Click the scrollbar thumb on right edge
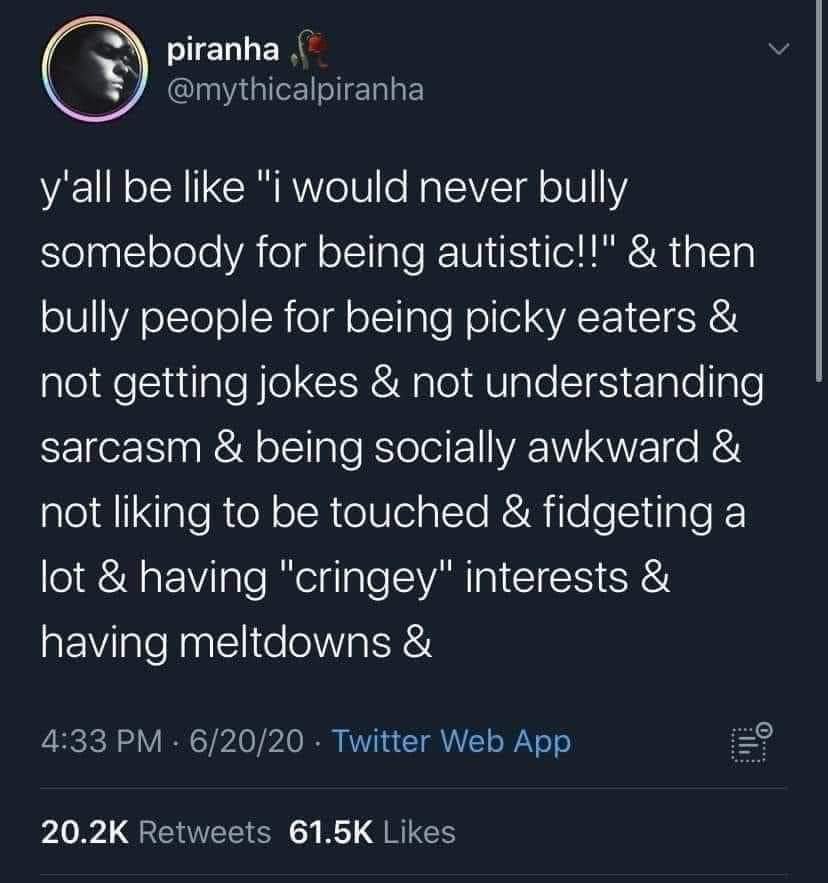This screenshot has height=883, width=828. pos(822,190)
